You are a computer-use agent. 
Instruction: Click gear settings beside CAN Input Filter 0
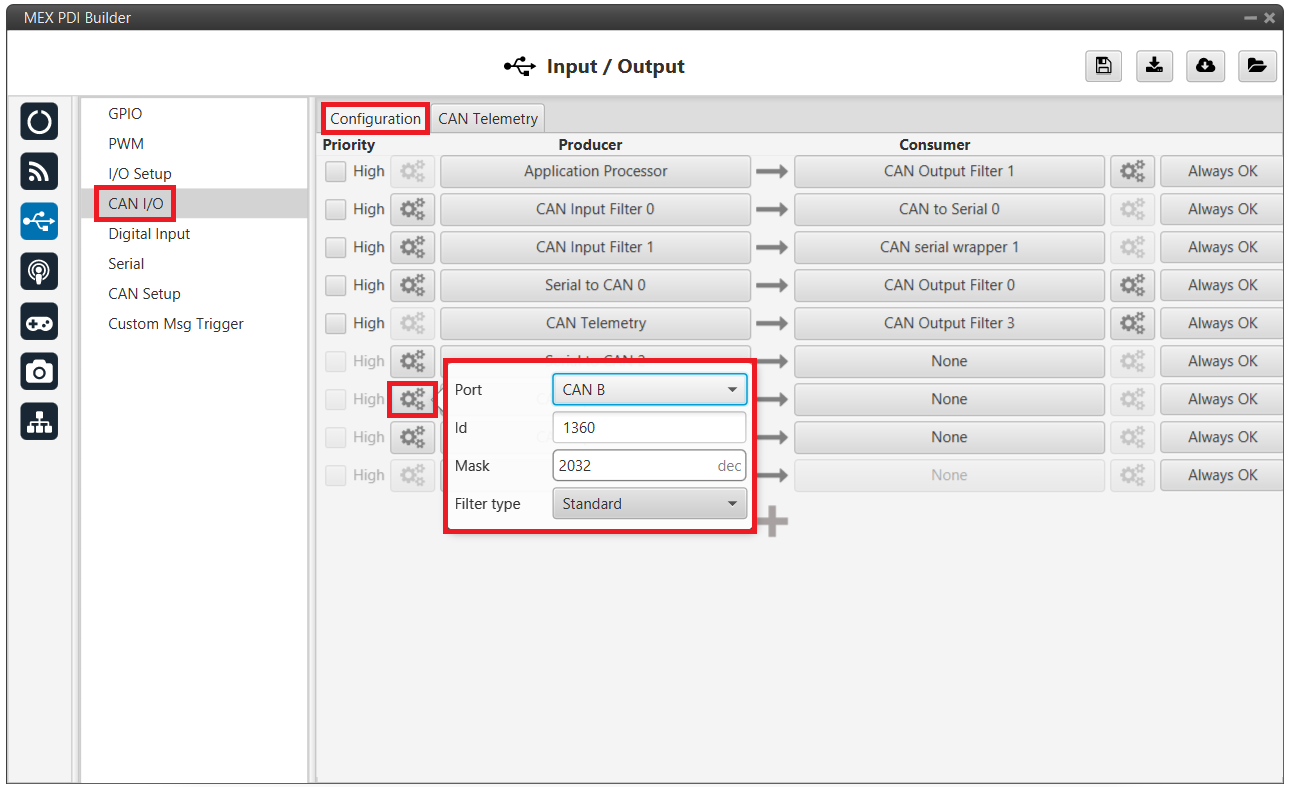click(x=412, y=209)
